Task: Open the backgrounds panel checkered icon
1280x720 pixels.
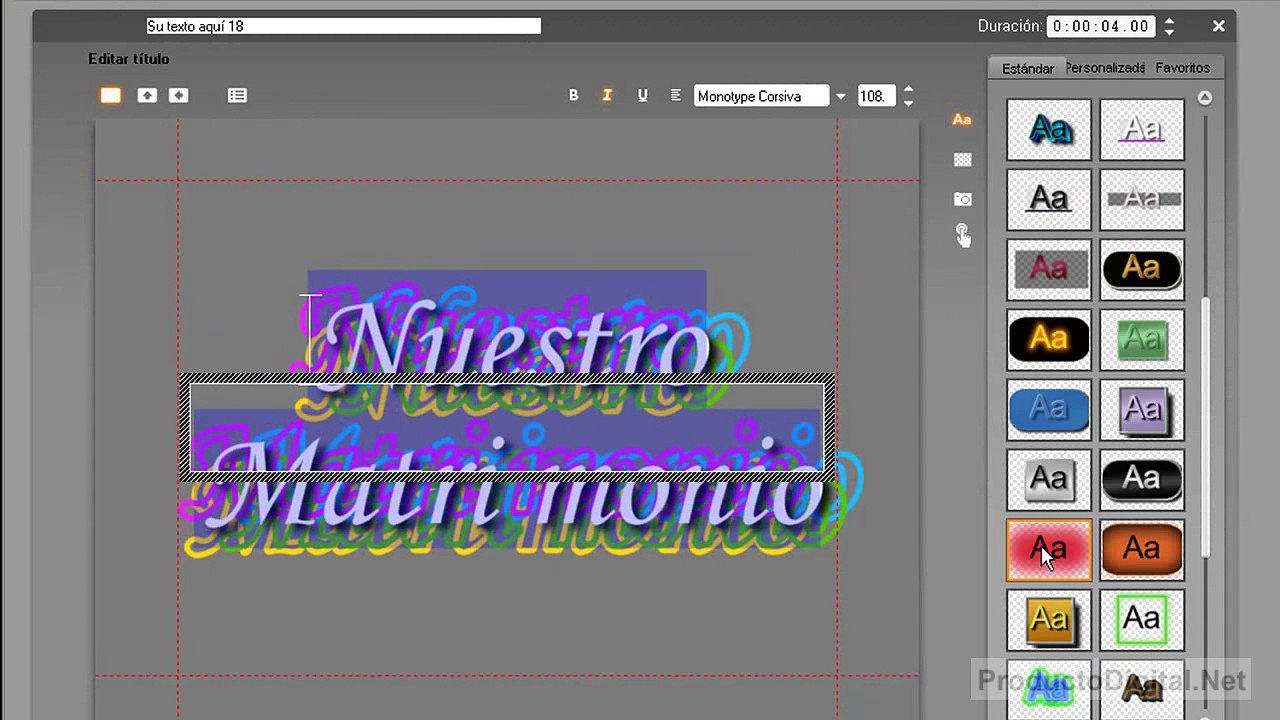Action: [962, 159]
